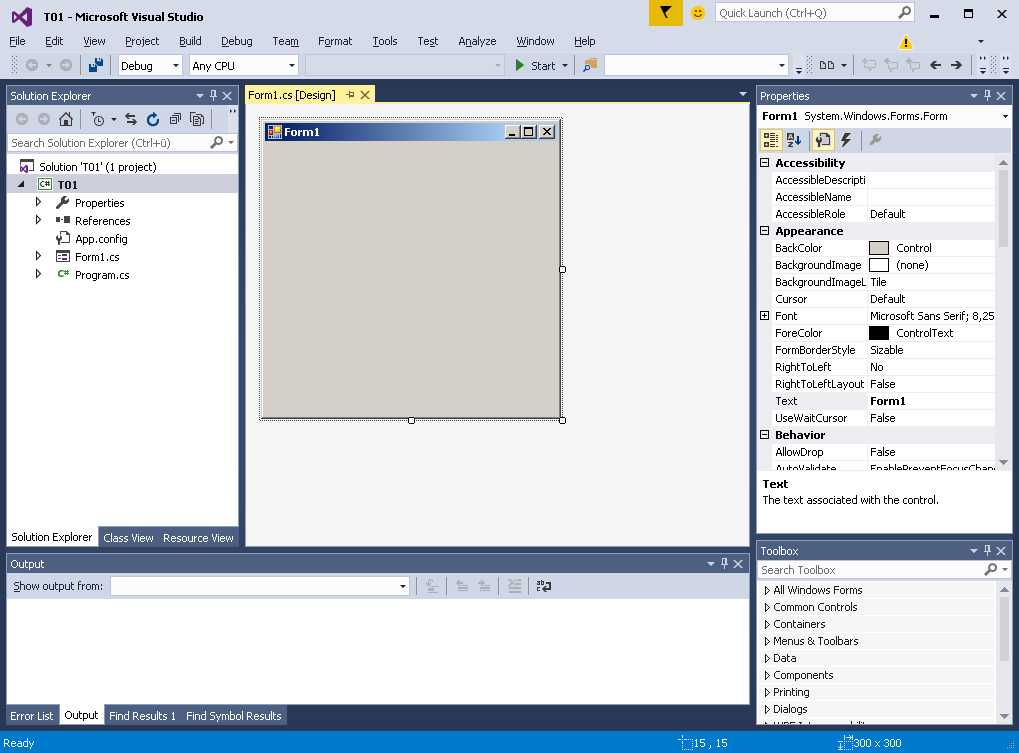This screenshot has height=753, width=1019.
Task: Open the Debug configuration dropdown
Action: point(150,65)
